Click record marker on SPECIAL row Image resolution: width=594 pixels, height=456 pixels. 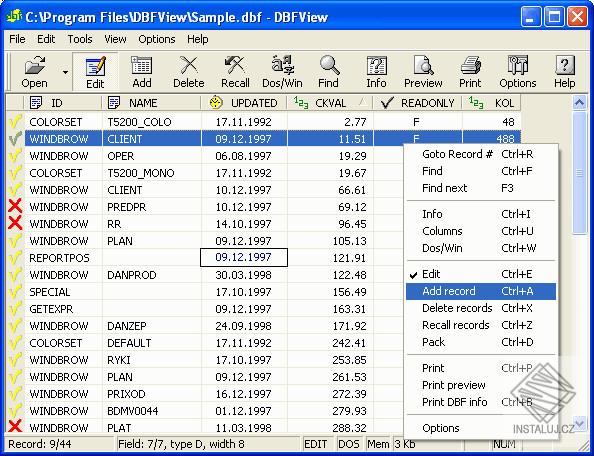click(15, 292)
